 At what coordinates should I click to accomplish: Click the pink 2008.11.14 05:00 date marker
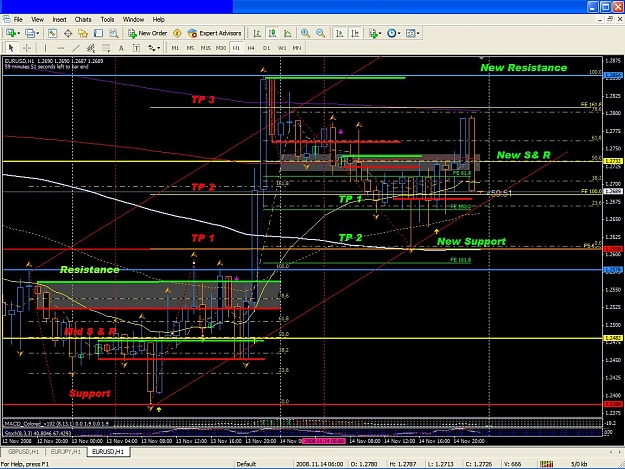tap(323, 441)
